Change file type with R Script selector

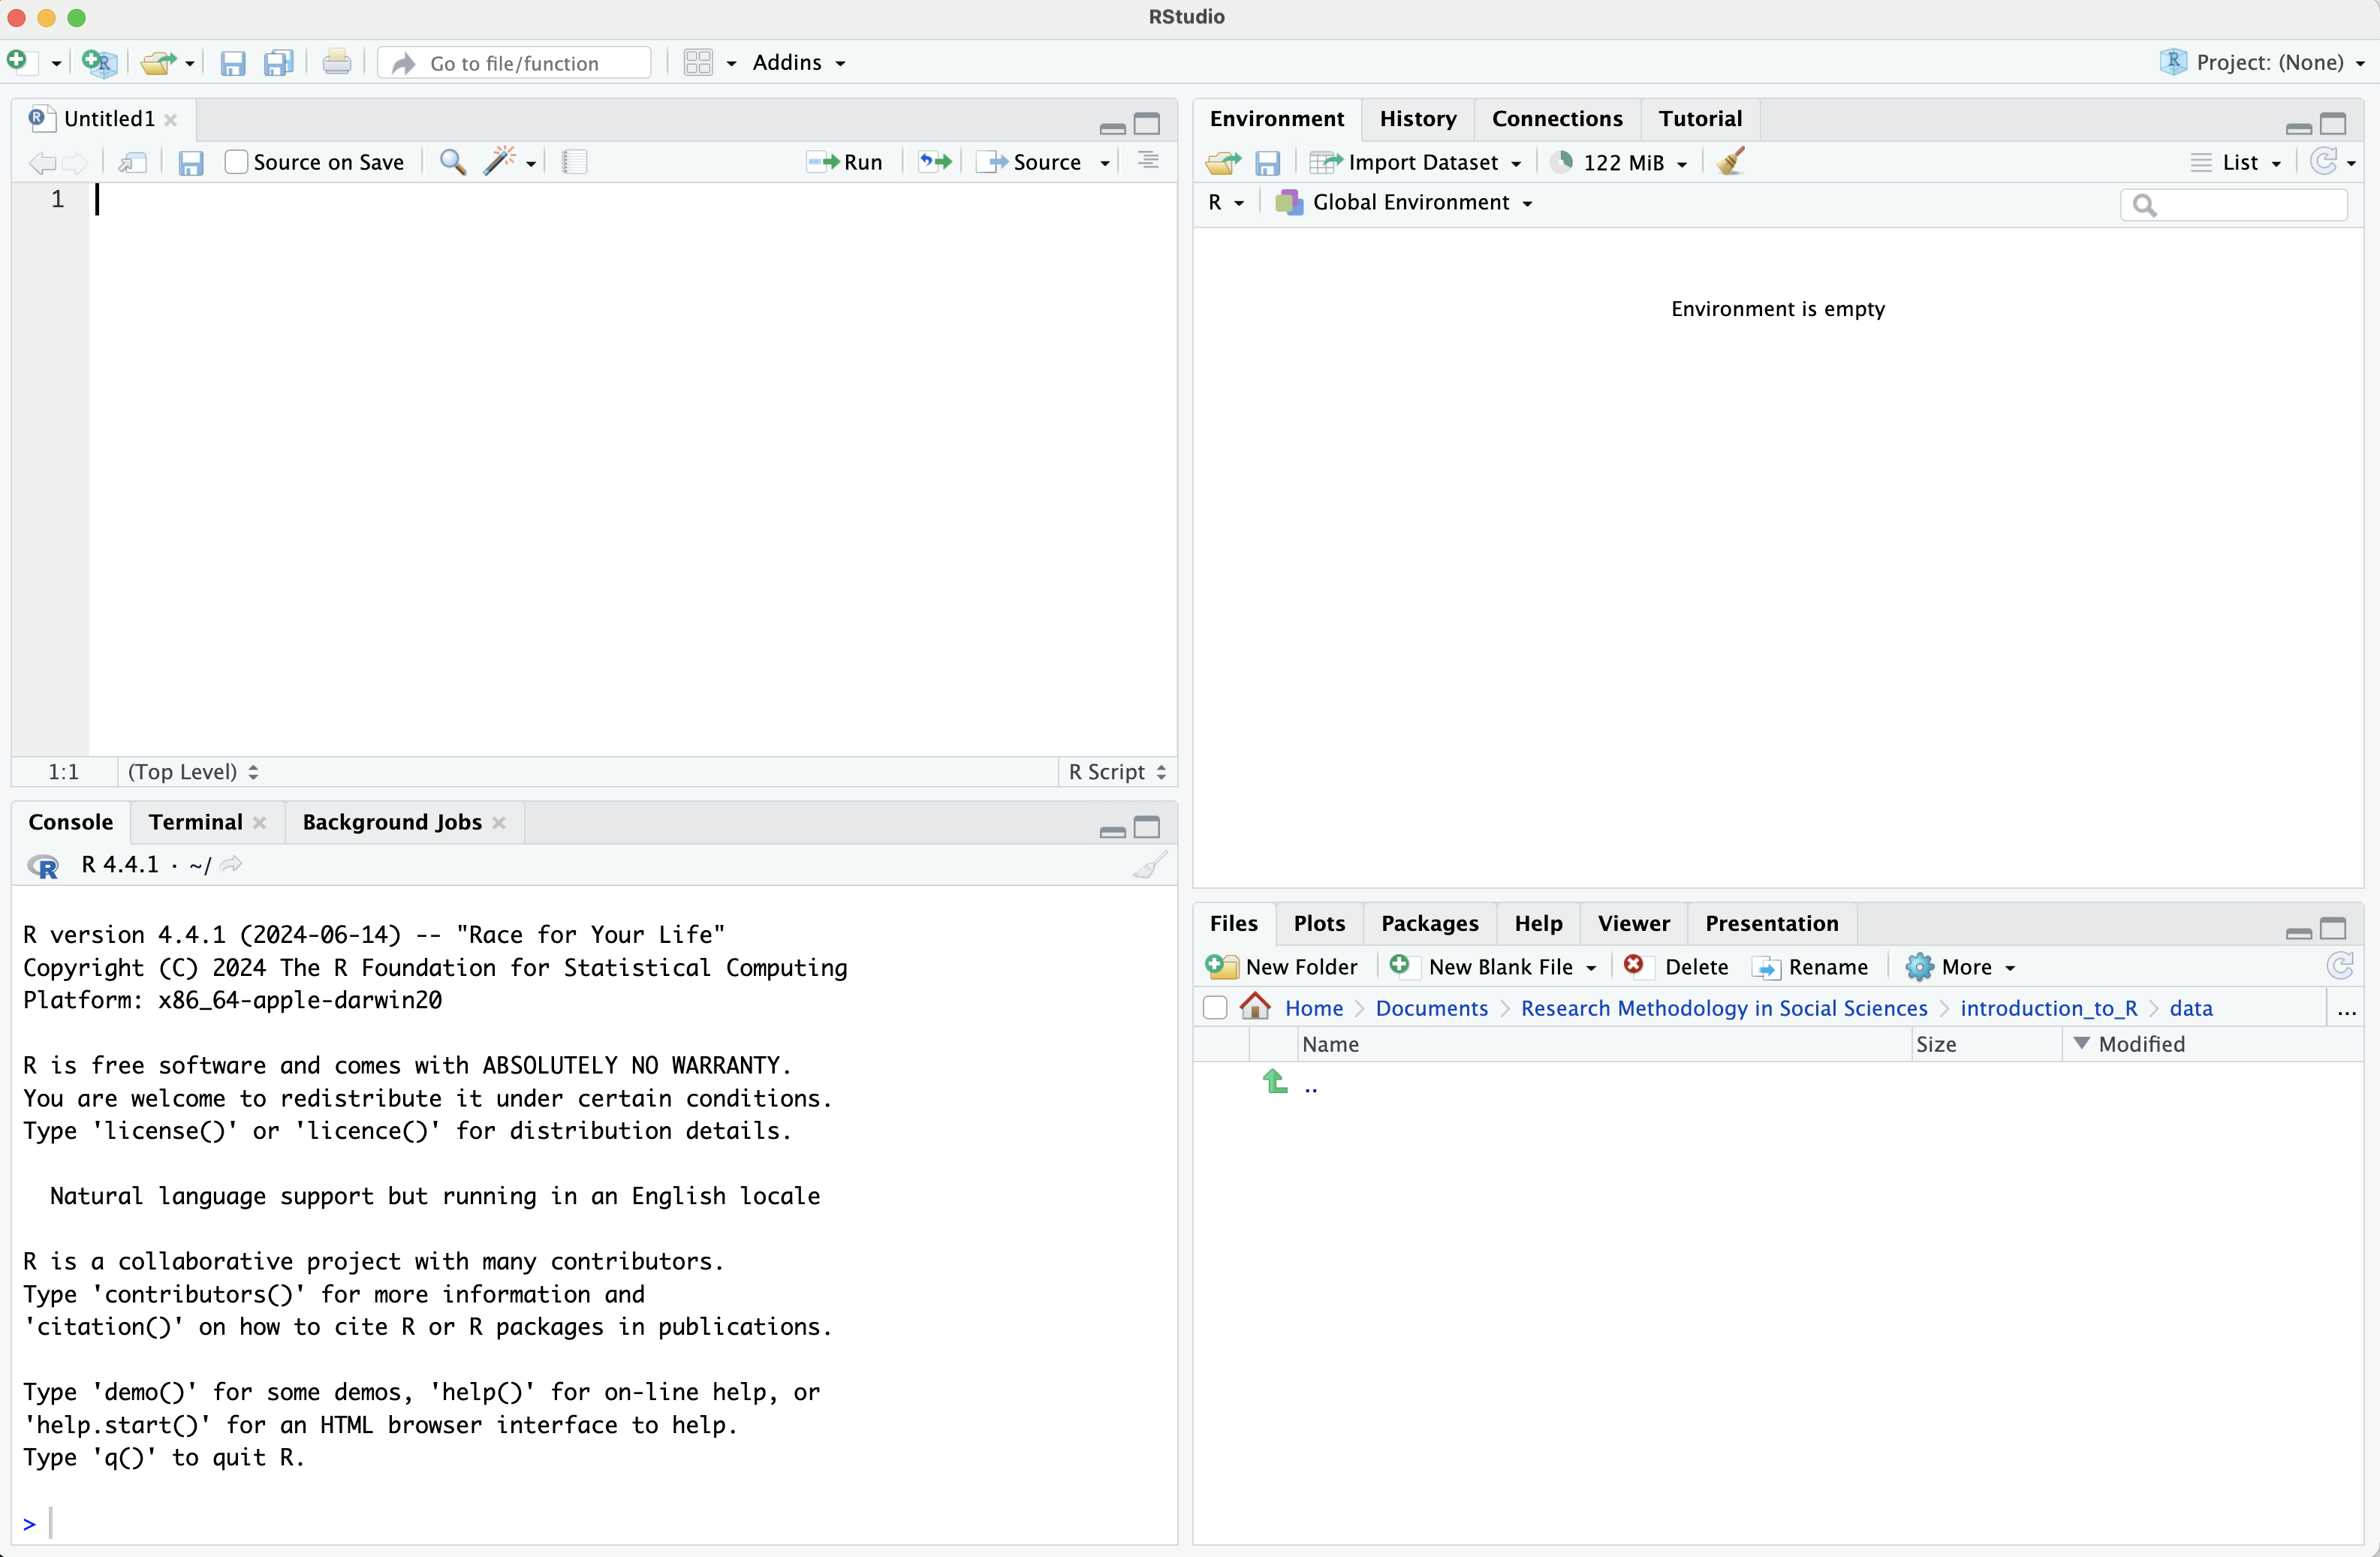[1117, 771]
